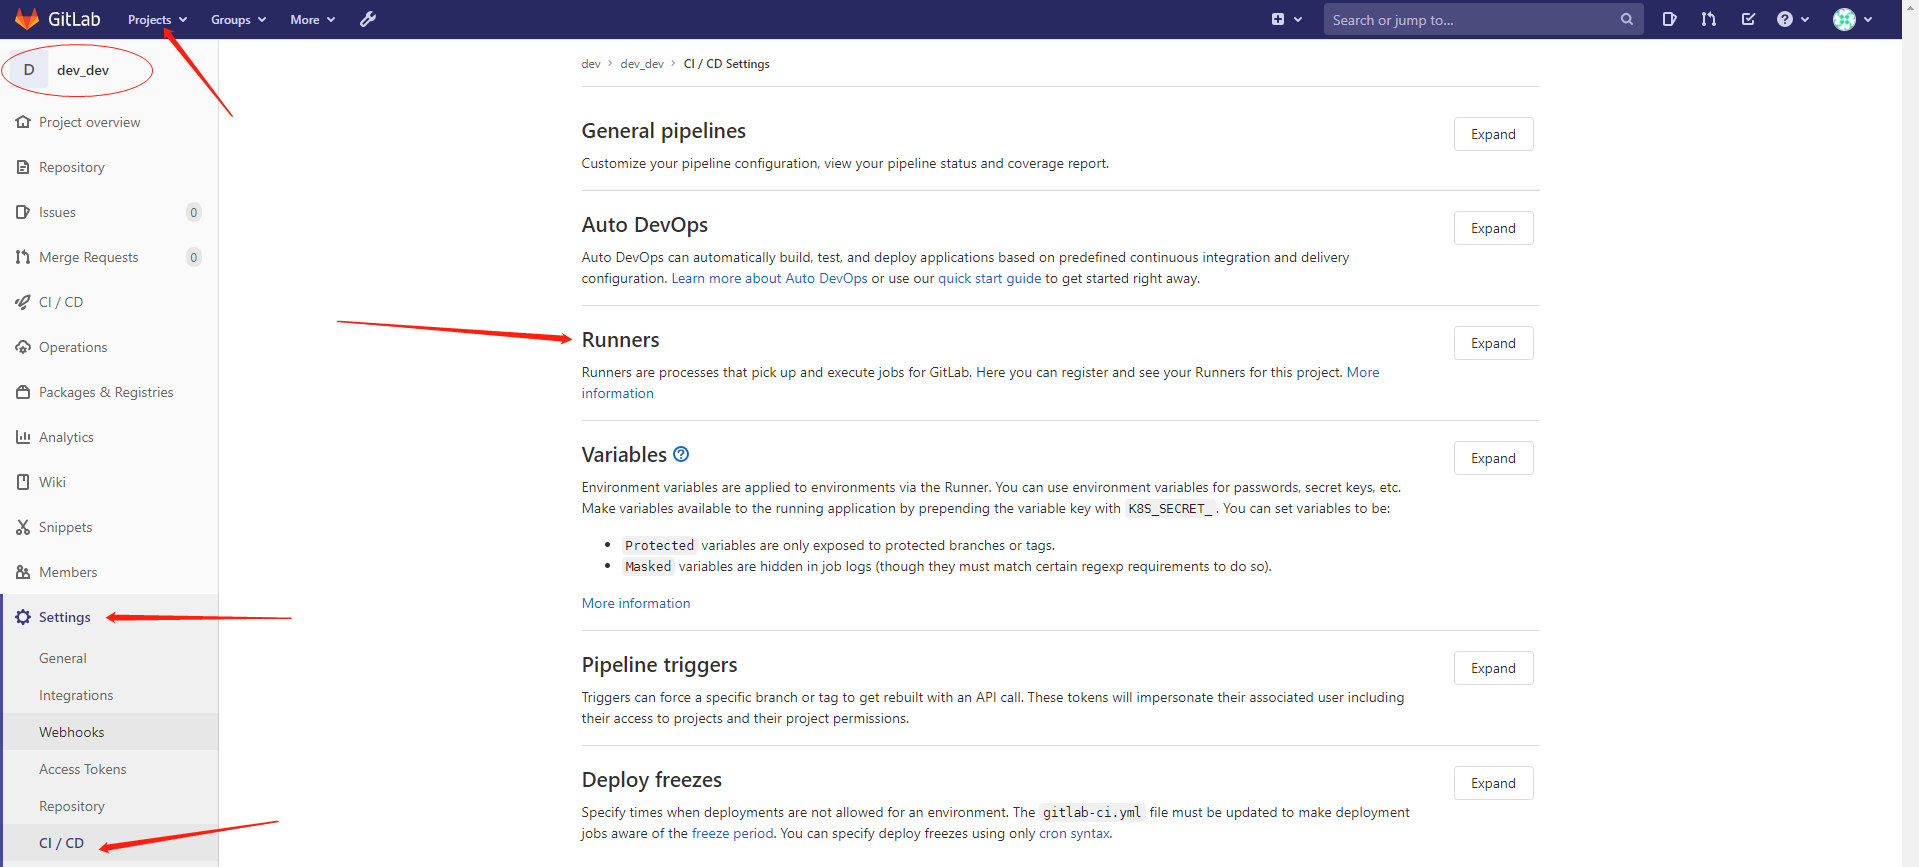Expand the Pipeline triggers section
1919x867 pixels.
1493,668
